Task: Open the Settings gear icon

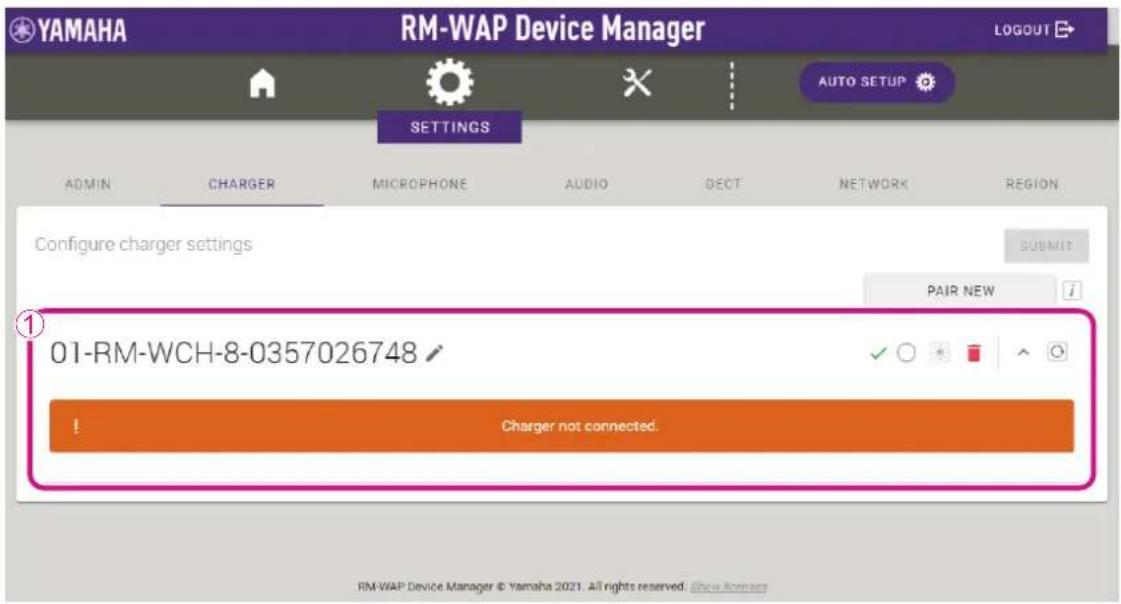Action: click(x=450, y=82)
